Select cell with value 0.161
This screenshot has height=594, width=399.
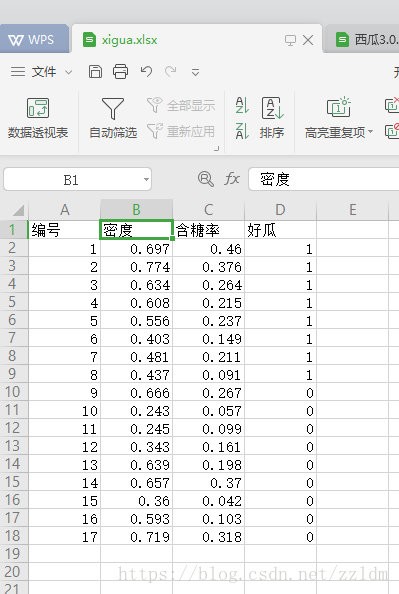(x=208, y=447)
